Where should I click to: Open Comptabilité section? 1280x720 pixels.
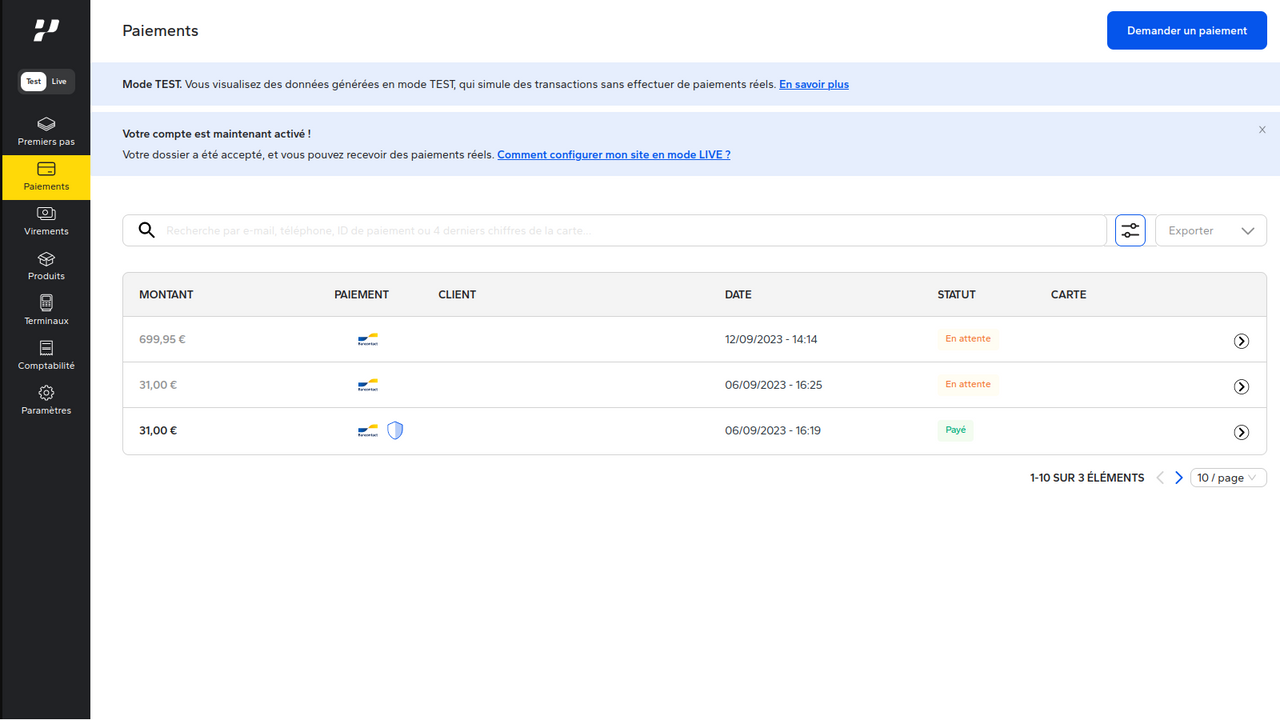click(x=46, y=356)
